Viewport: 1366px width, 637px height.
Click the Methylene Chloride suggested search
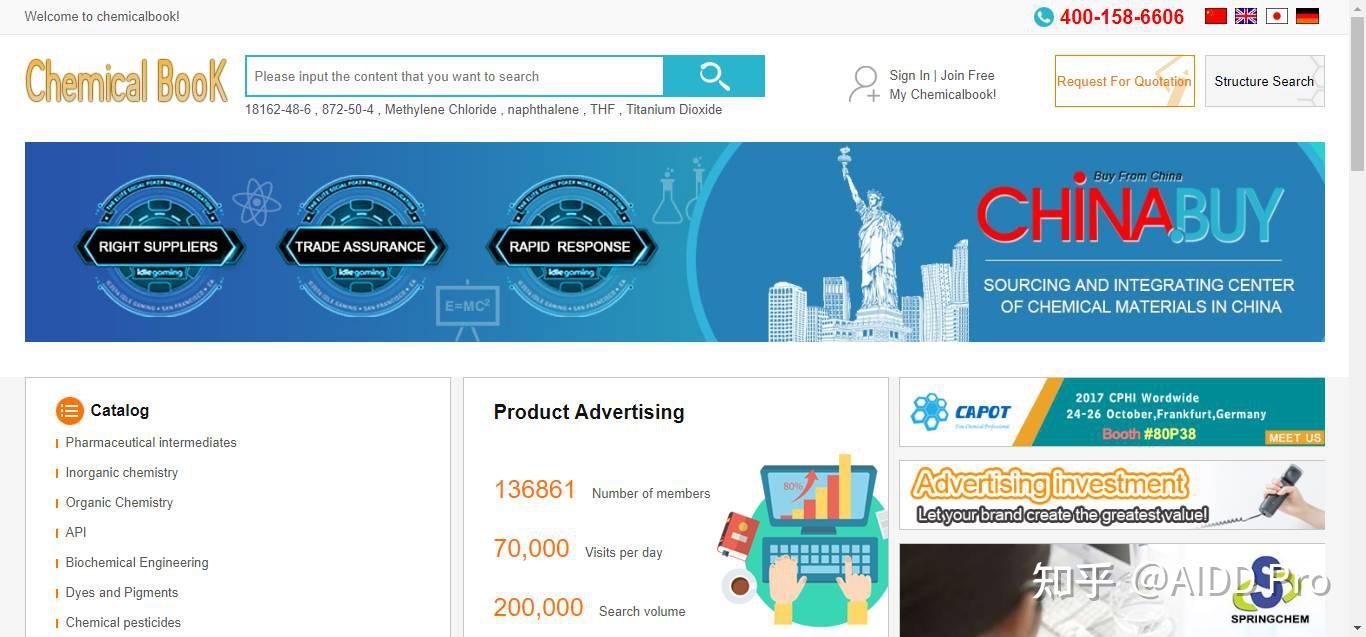click(x=440, y=109)
